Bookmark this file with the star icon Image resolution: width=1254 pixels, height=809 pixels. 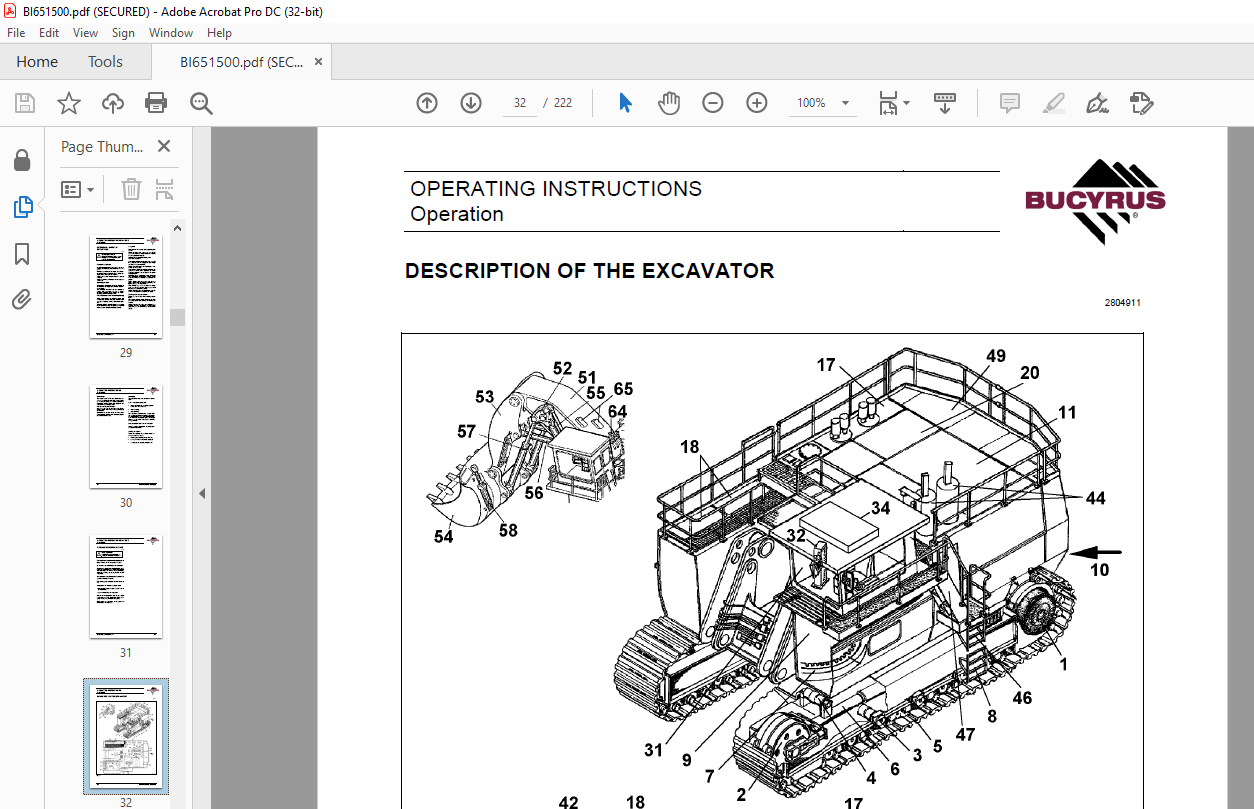pyautogui.click(x=68, y=103)
